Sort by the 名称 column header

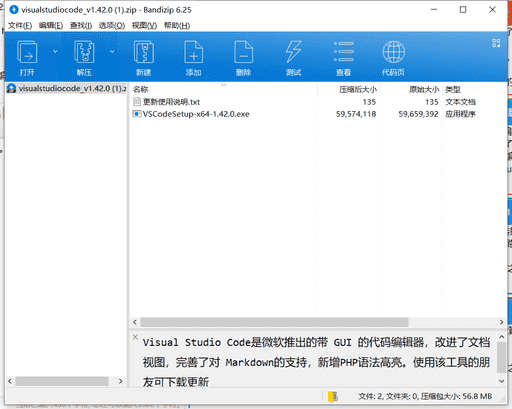pos(224,89)
